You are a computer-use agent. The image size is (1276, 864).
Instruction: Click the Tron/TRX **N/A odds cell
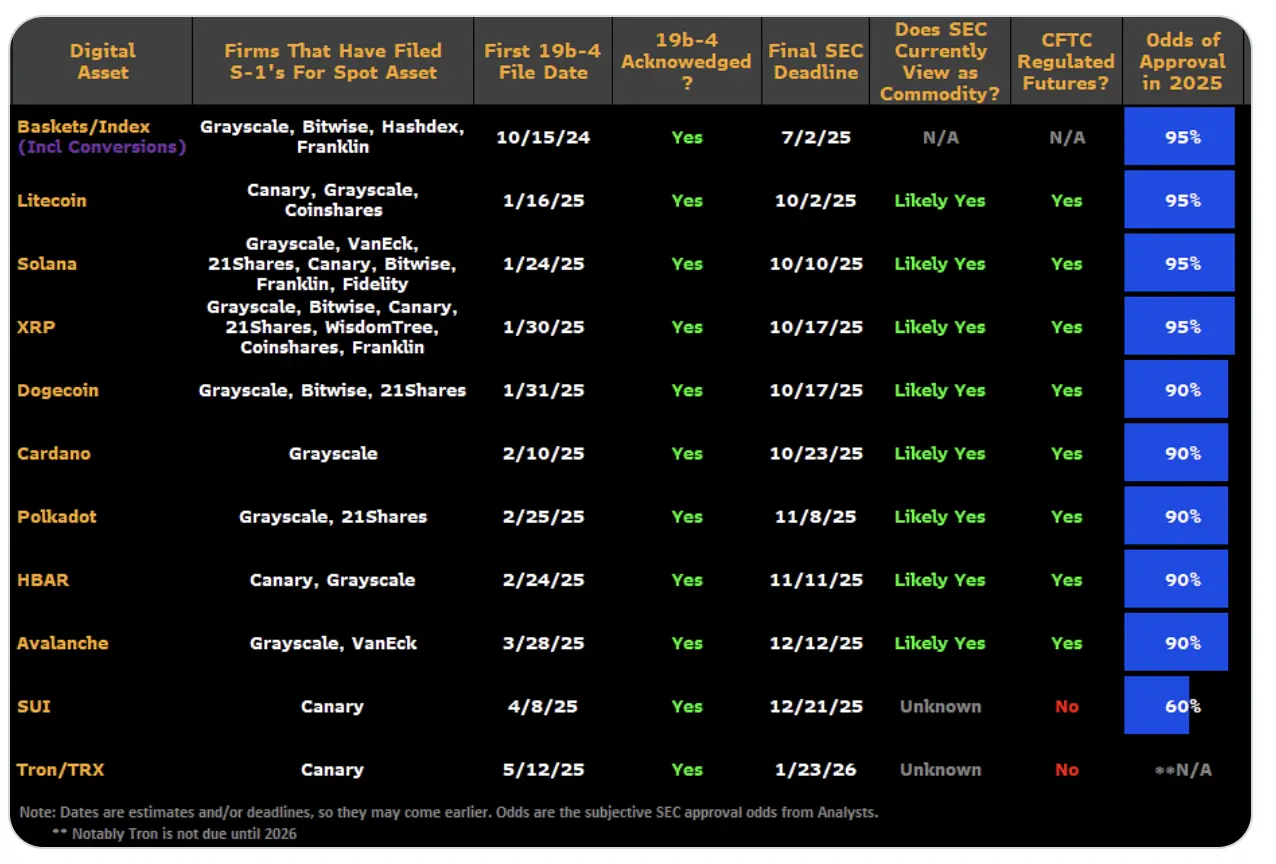pos(1183,770)
